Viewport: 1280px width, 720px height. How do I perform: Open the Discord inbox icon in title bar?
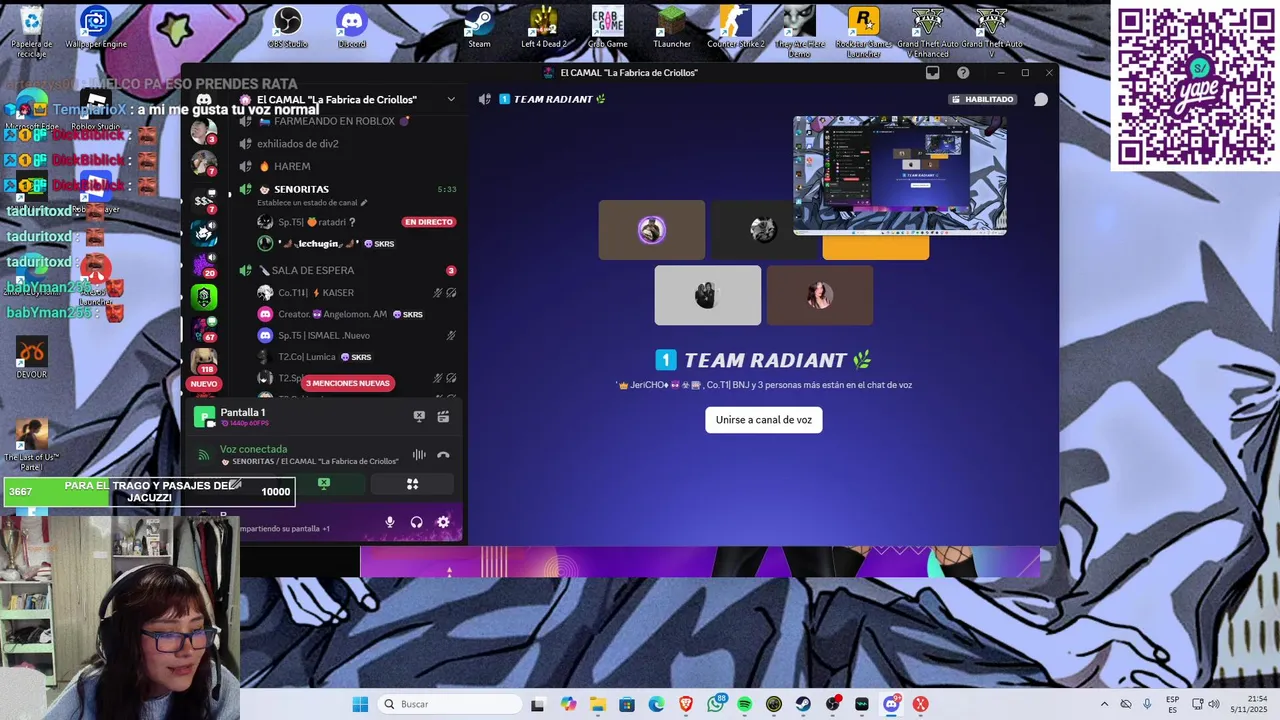[932, 73]
